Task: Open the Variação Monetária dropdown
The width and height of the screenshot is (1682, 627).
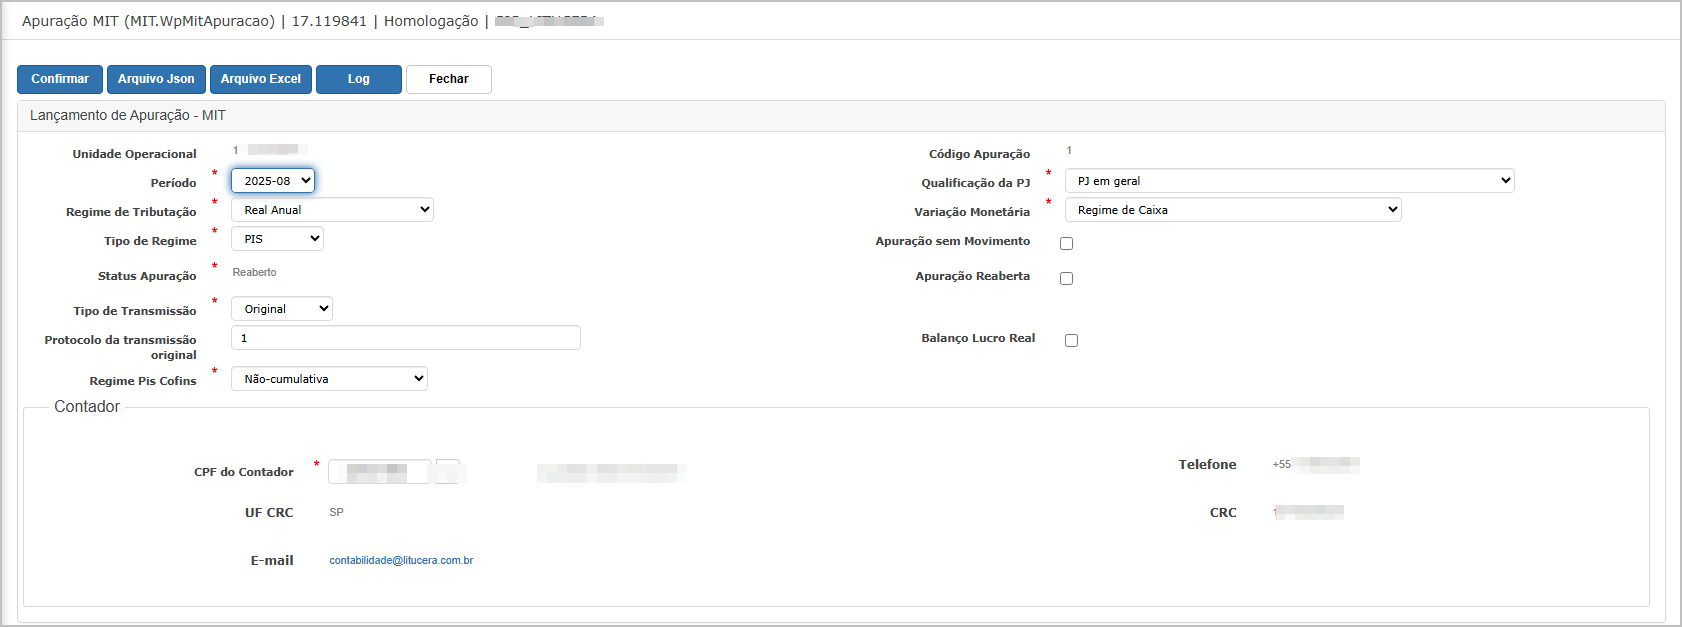Action: point(1232,210)
